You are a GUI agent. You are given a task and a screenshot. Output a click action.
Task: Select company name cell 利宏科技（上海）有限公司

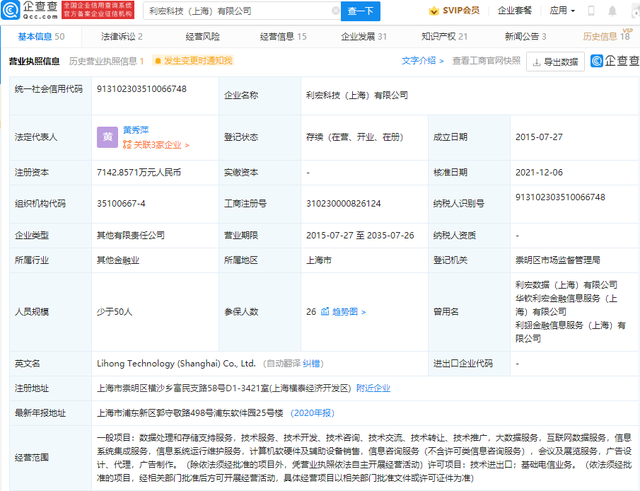[357, 96]
